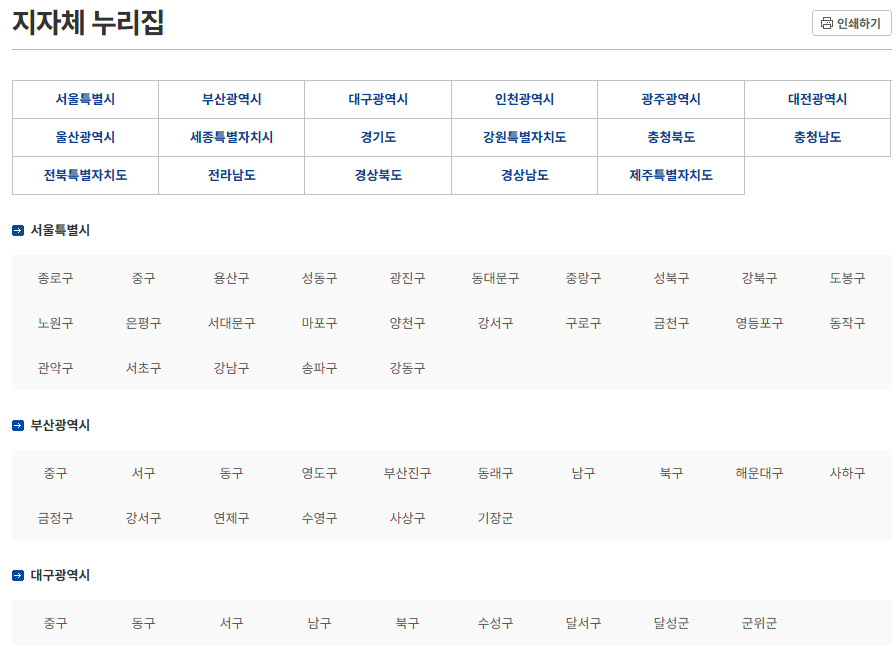Viewport: 896px width, 651px height.
Task: Visit the 성북구 link
Action: (671, 278)
